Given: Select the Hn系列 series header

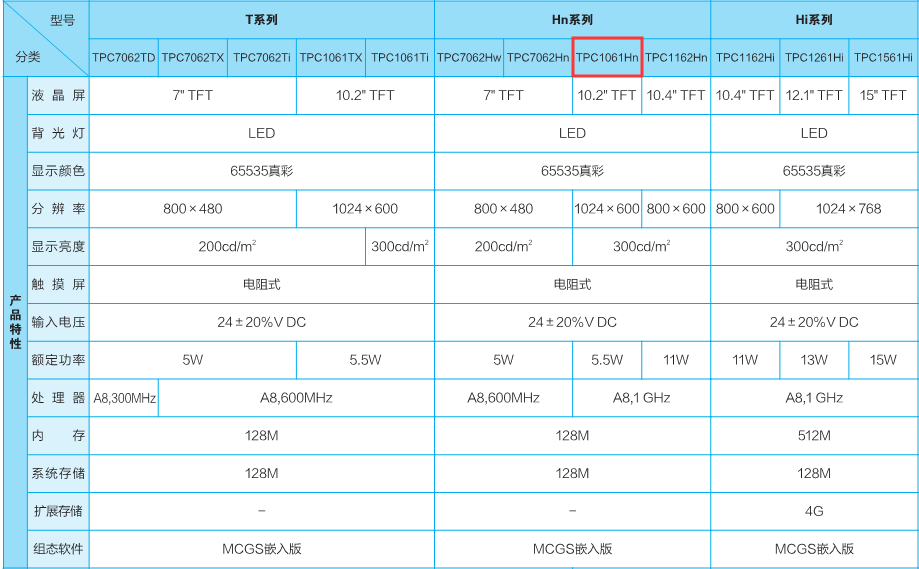Looking at the screenshot, I should pyautogui.click(x=572, y=20).
